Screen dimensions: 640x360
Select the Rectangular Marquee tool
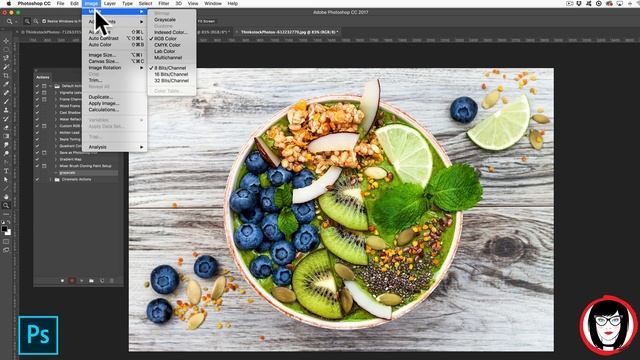click(x=6, y=50)
